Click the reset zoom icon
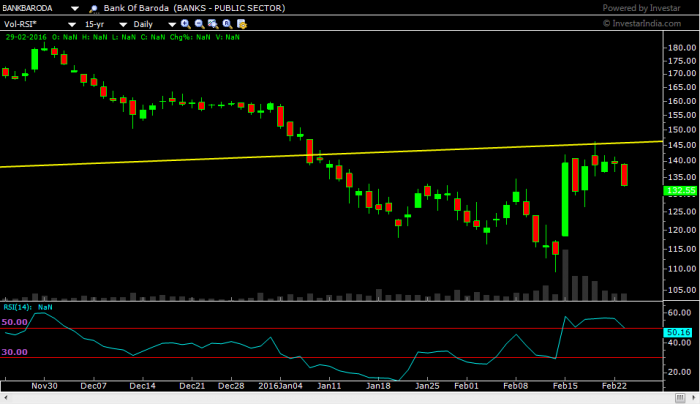700x404 pixels. click(x=227, y=24)
